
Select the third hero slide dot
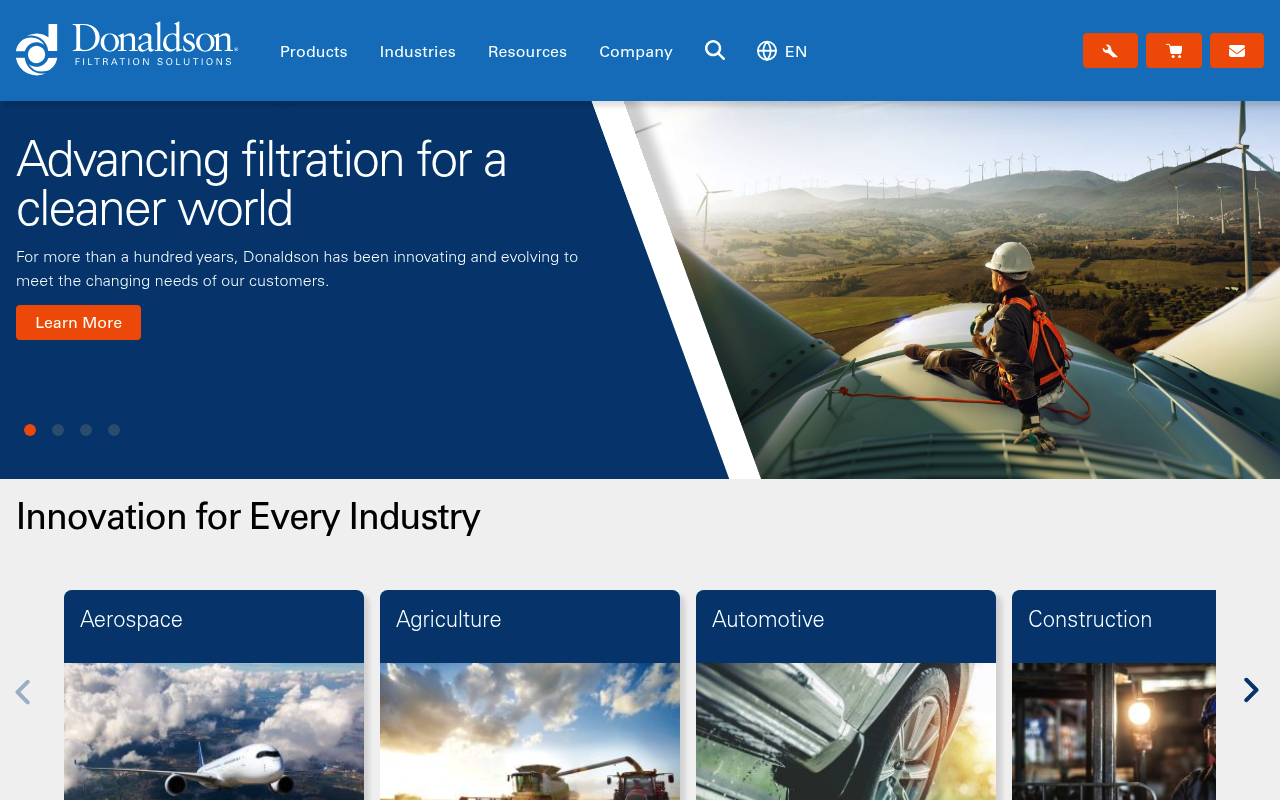pyautogui.click(x=86, y=430)
